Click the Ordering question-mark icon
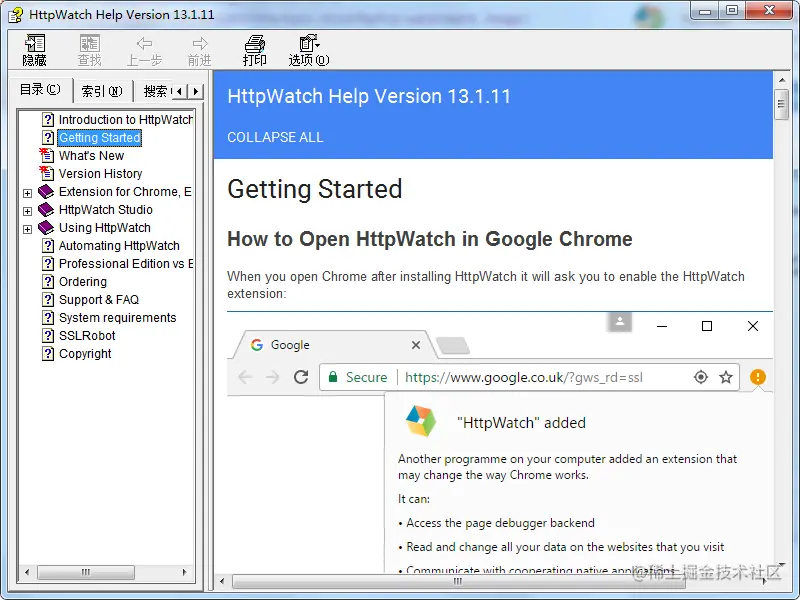800x600 pixels. 48,282
